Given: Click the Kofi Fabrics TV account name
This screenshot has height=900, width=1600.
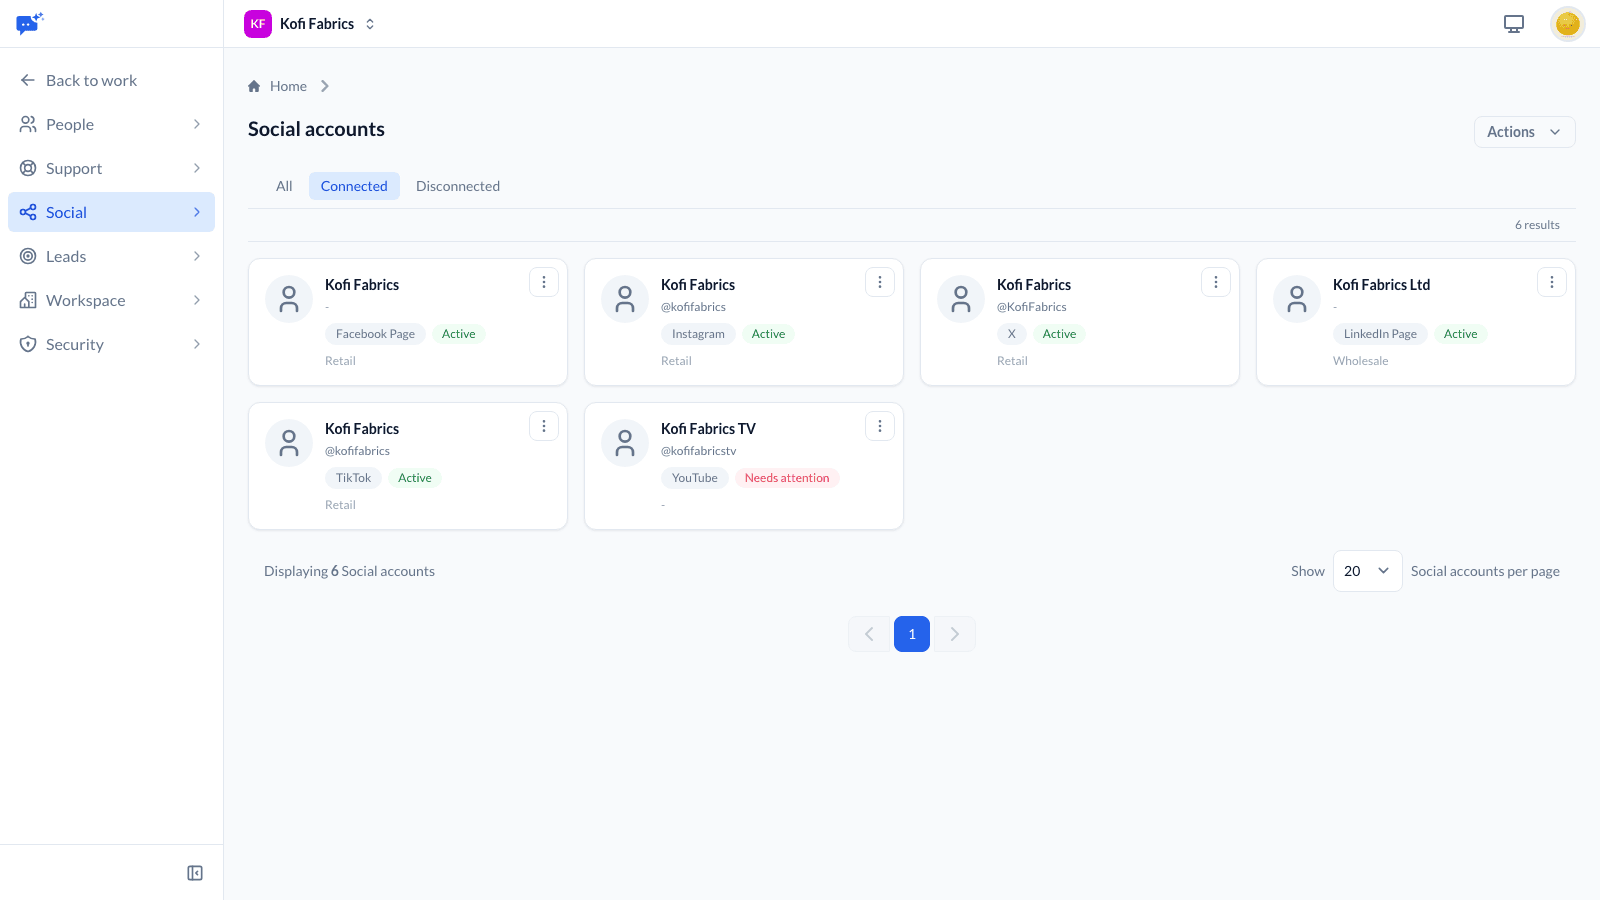Looking at the screenshot, I should [x=708, y=429].
